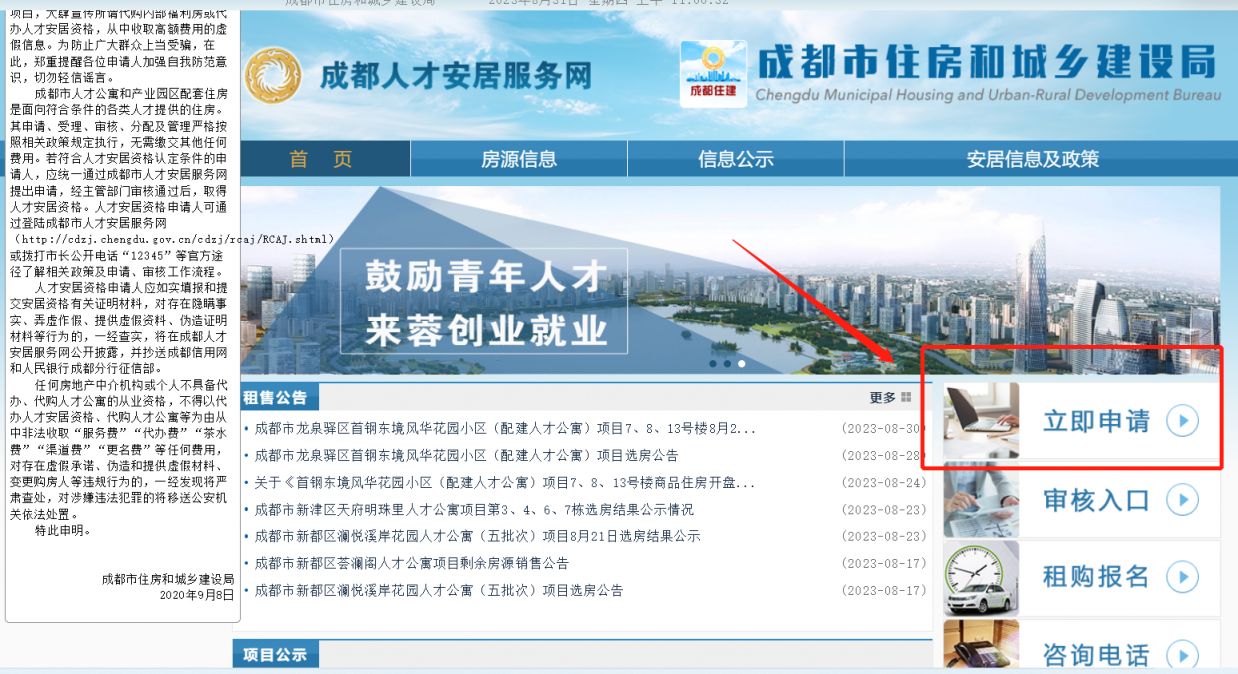Click the gold circular 成都人才安居服务网 emblem

click(x=272, y=76)
